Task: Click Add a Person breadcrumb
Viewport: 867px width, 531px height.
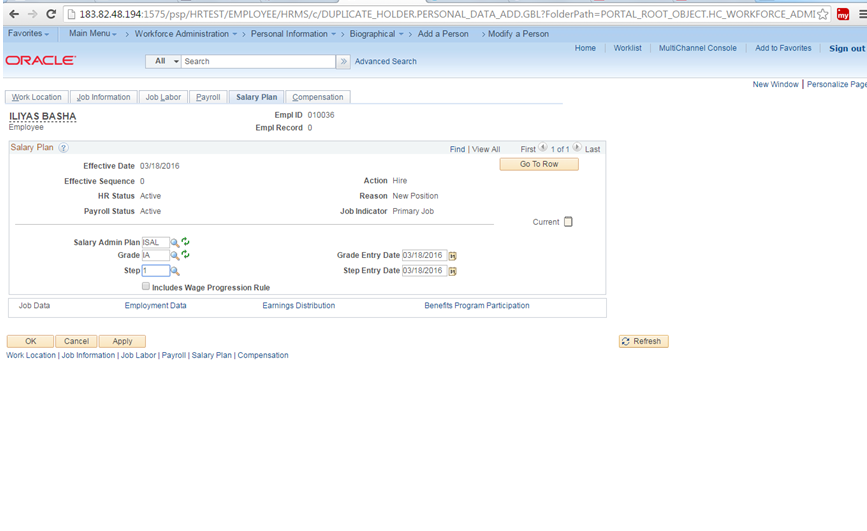Action: (x=443, y=34)
